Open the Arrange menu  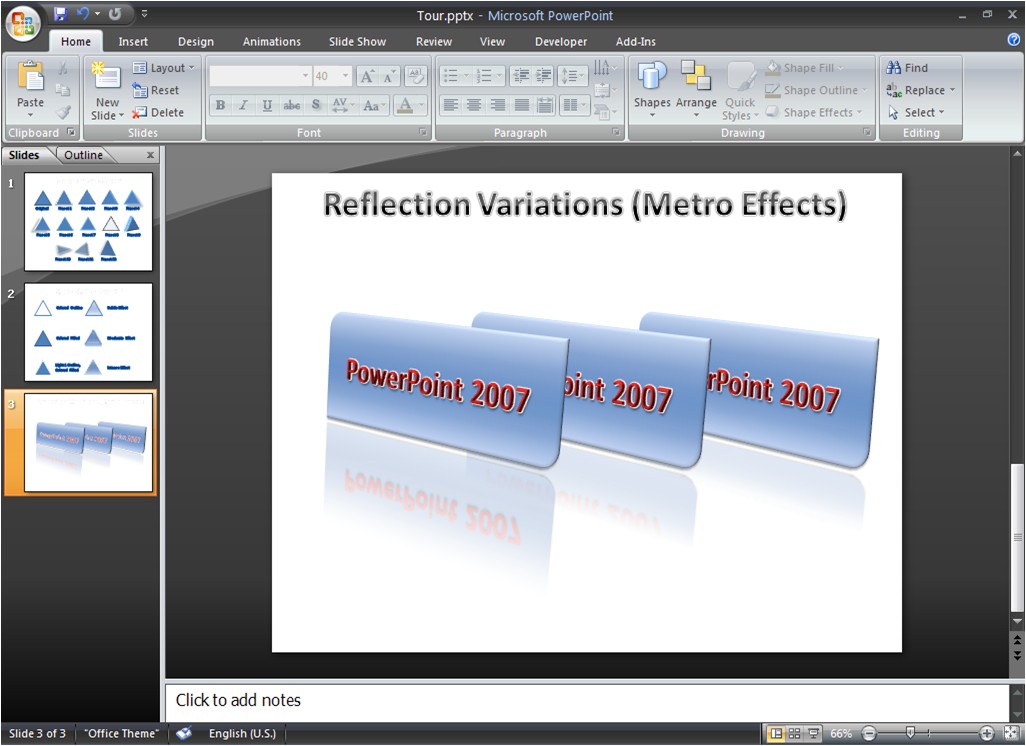[696, 90]
